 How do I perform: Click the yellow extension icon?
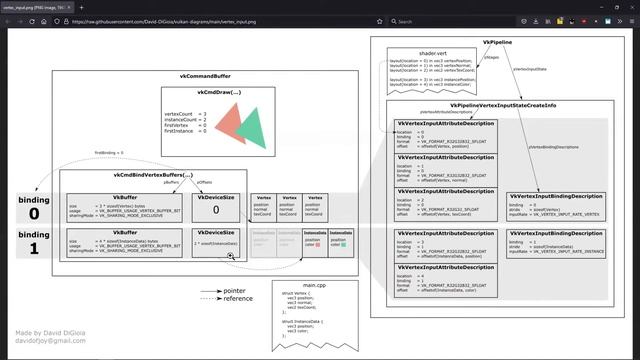tap(560, 21)
